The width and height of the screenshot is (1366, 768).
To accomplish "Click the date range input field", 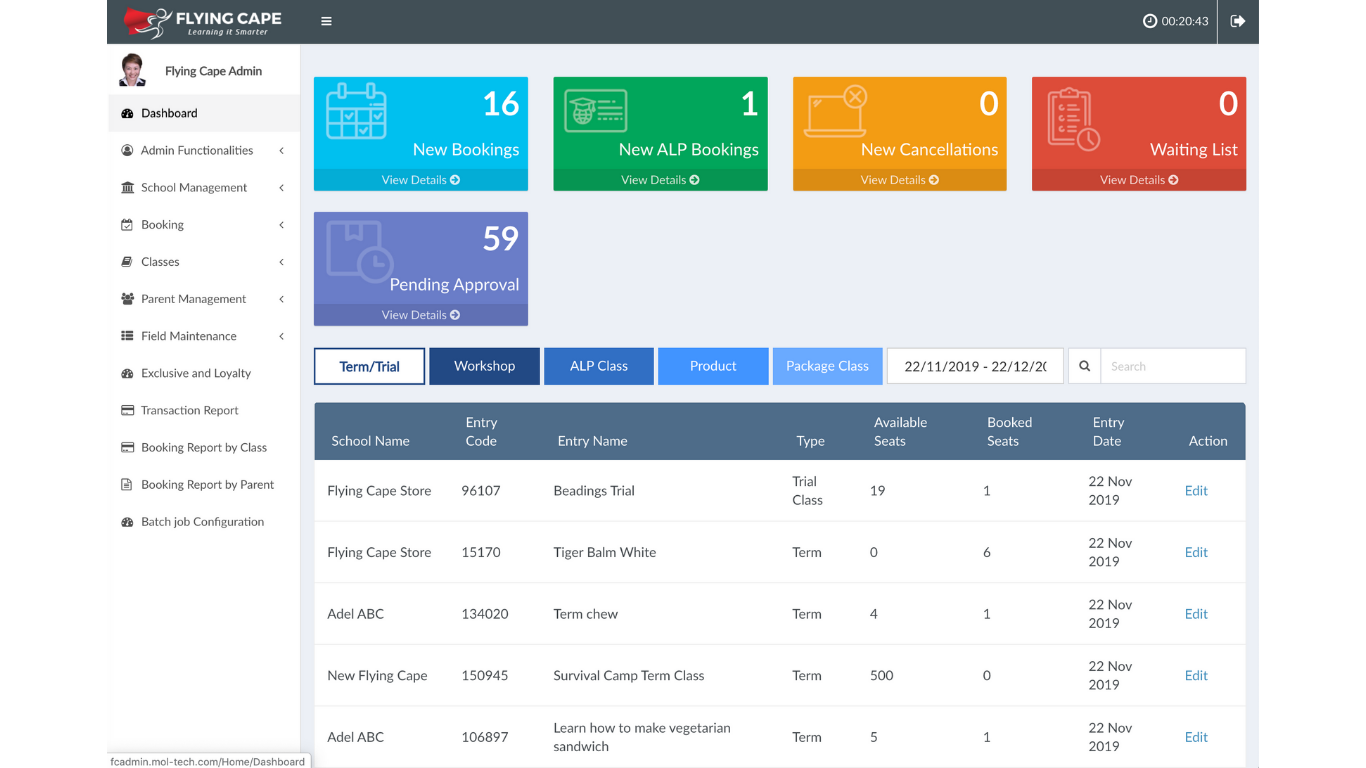I will coord(975,366).
